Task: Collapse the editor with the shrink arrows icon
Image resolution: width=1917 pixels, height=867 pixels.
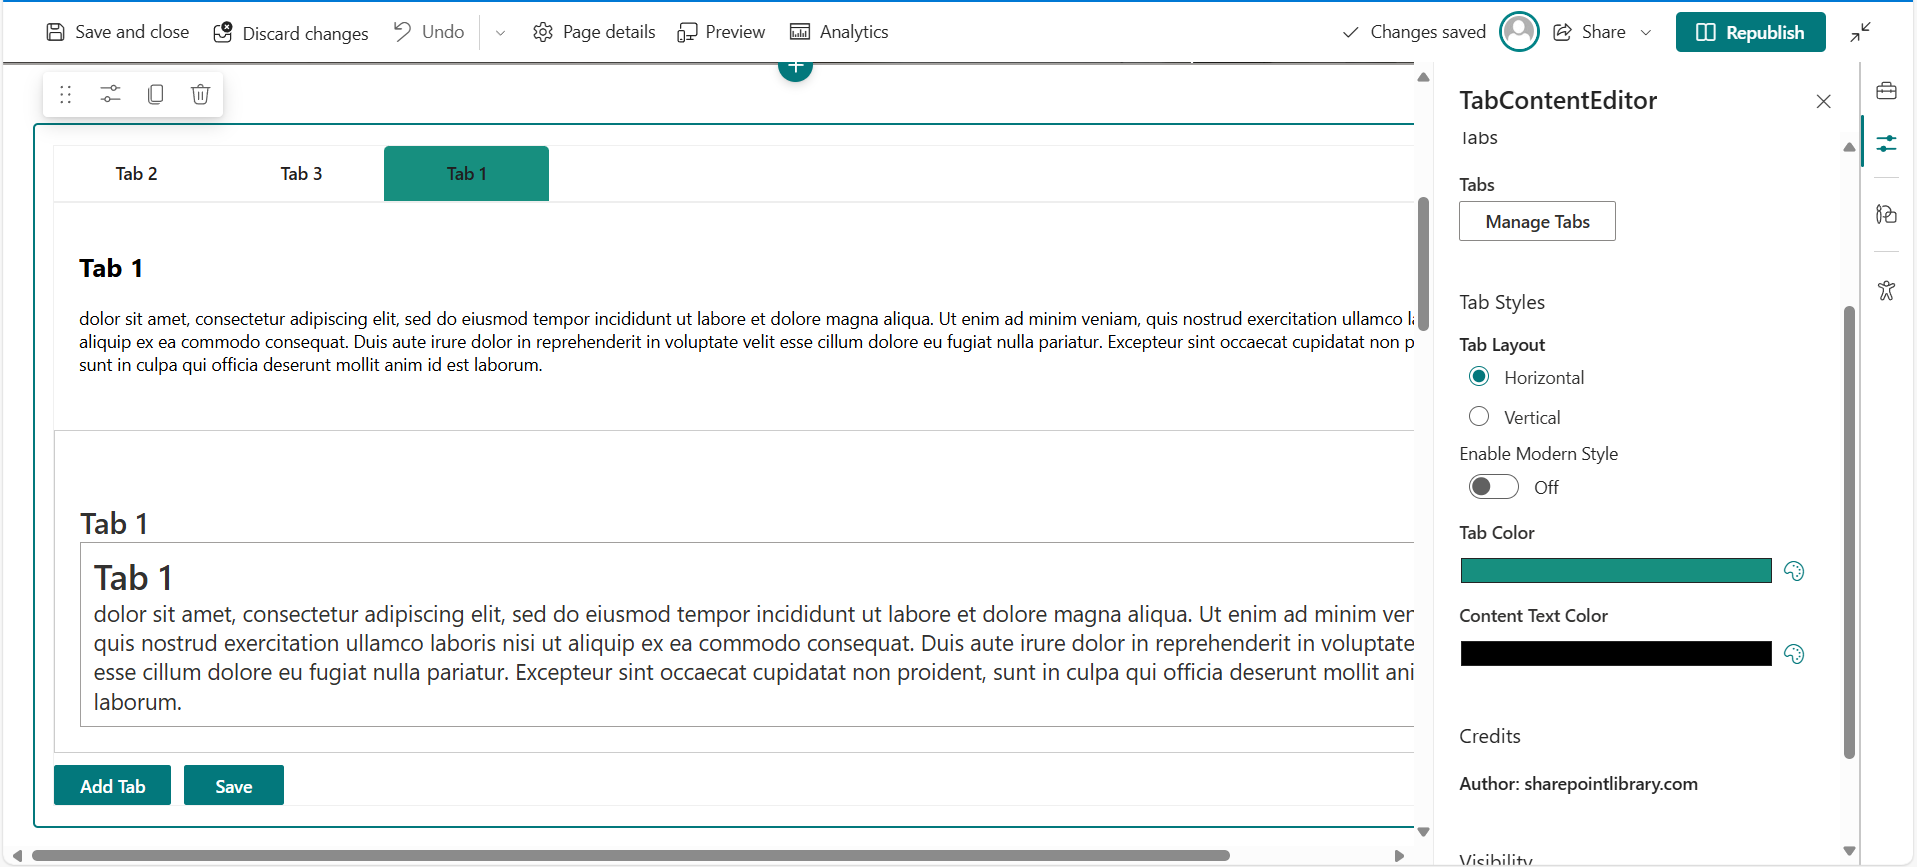Action: (x=1860, y=33)
